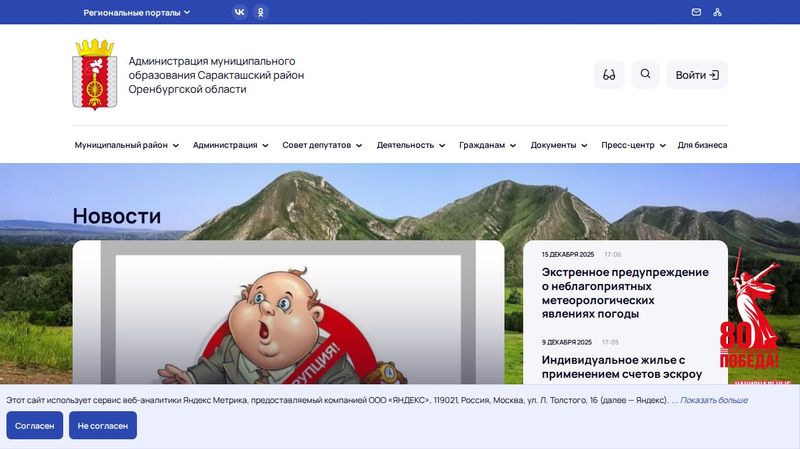Viewport: 800px width, 449px height.
Task: Open site search magnifier icon
Action: click(645, 75)
